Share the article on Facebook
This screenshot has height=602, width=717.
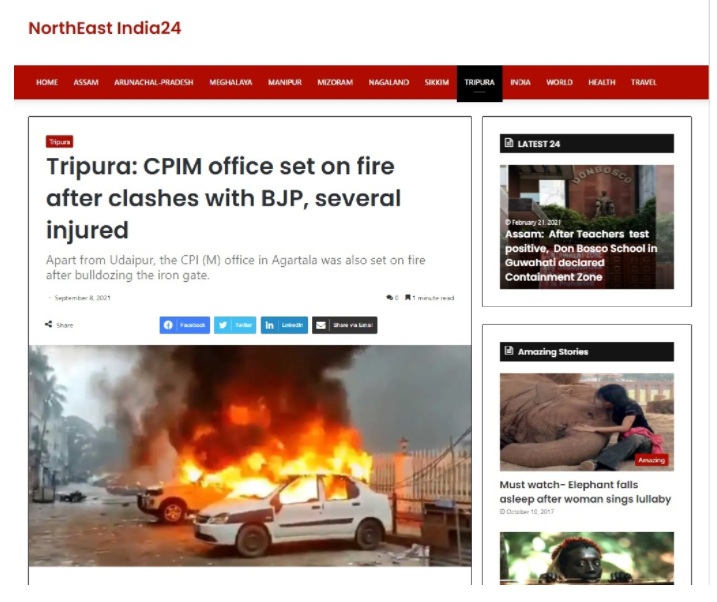tap(185, 325)
